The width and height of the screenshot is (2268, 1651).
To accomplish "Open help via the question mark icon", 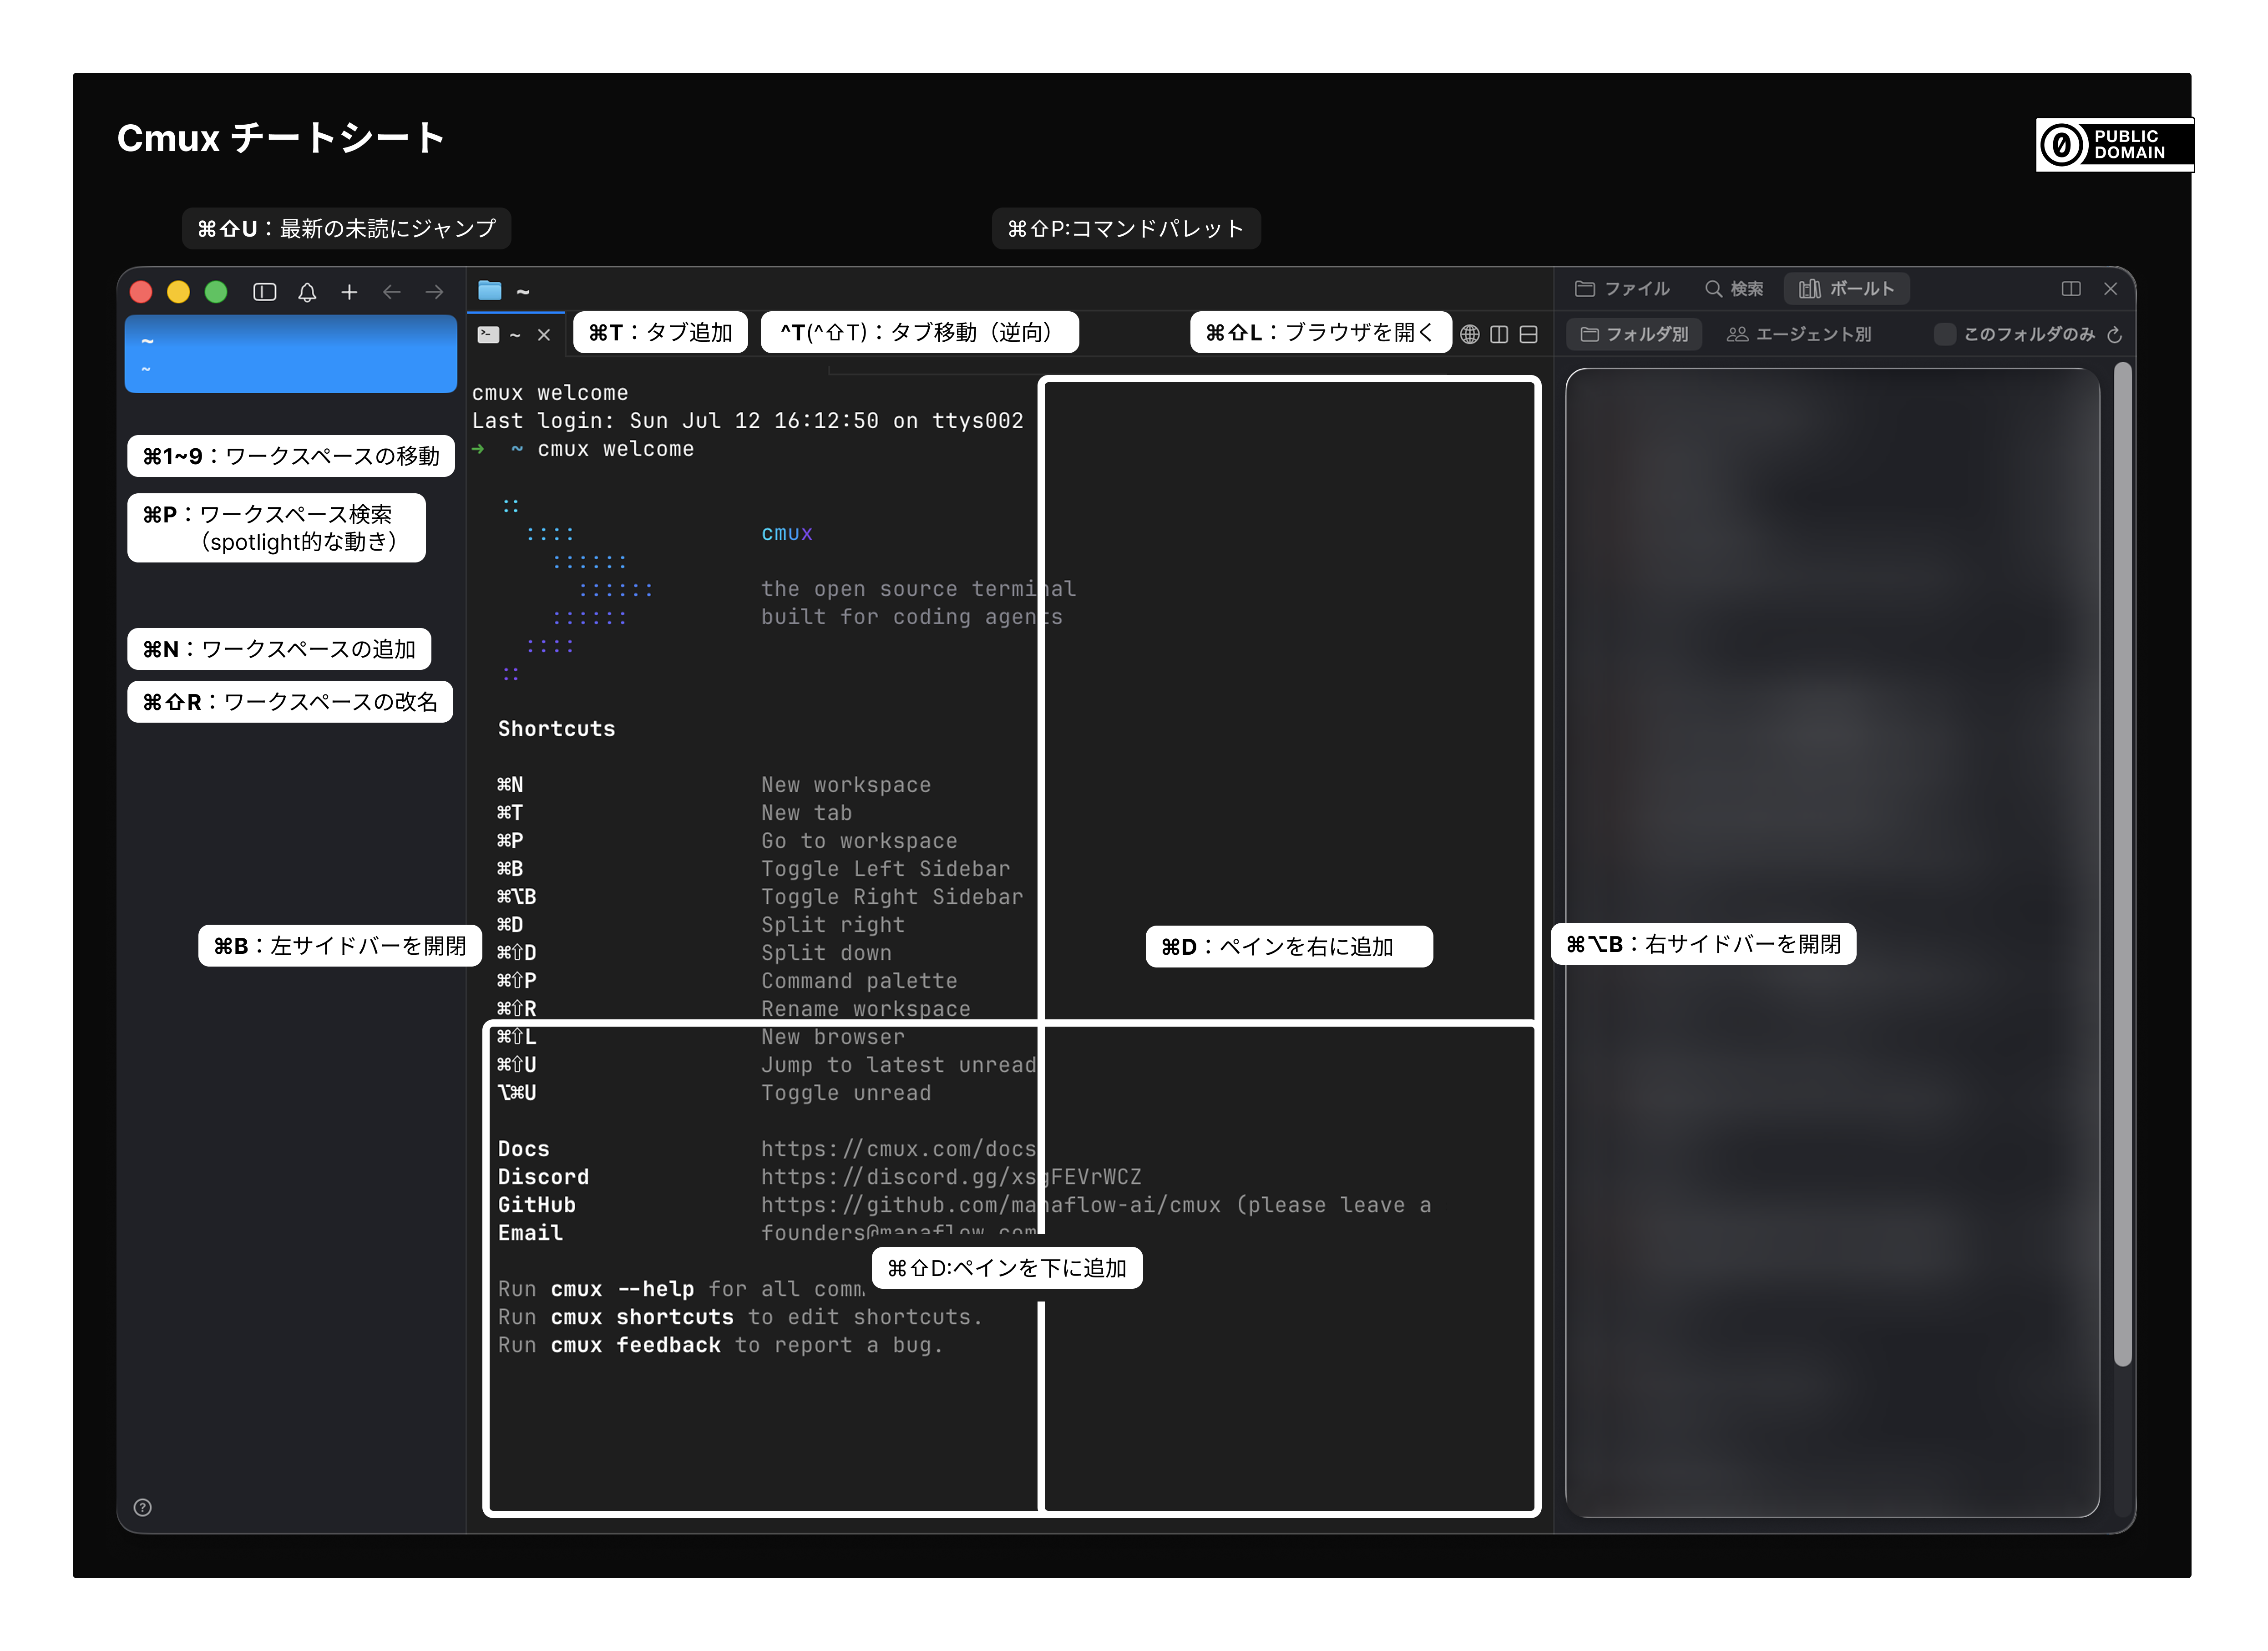I will pyautogui.click(x=143, y=1508).
